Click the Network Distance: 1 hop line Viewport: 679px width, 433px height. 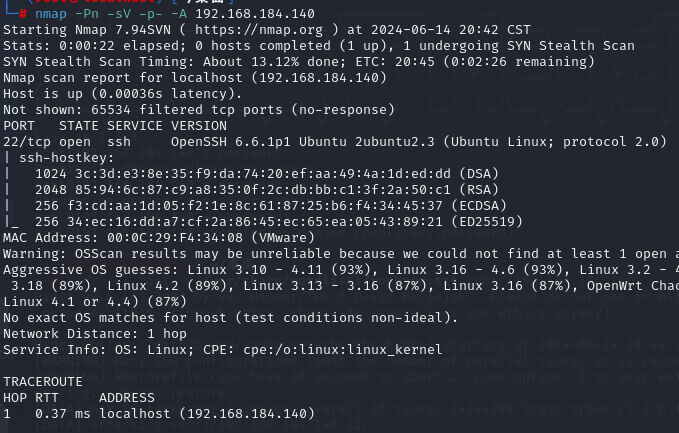[x=95, y=334]
